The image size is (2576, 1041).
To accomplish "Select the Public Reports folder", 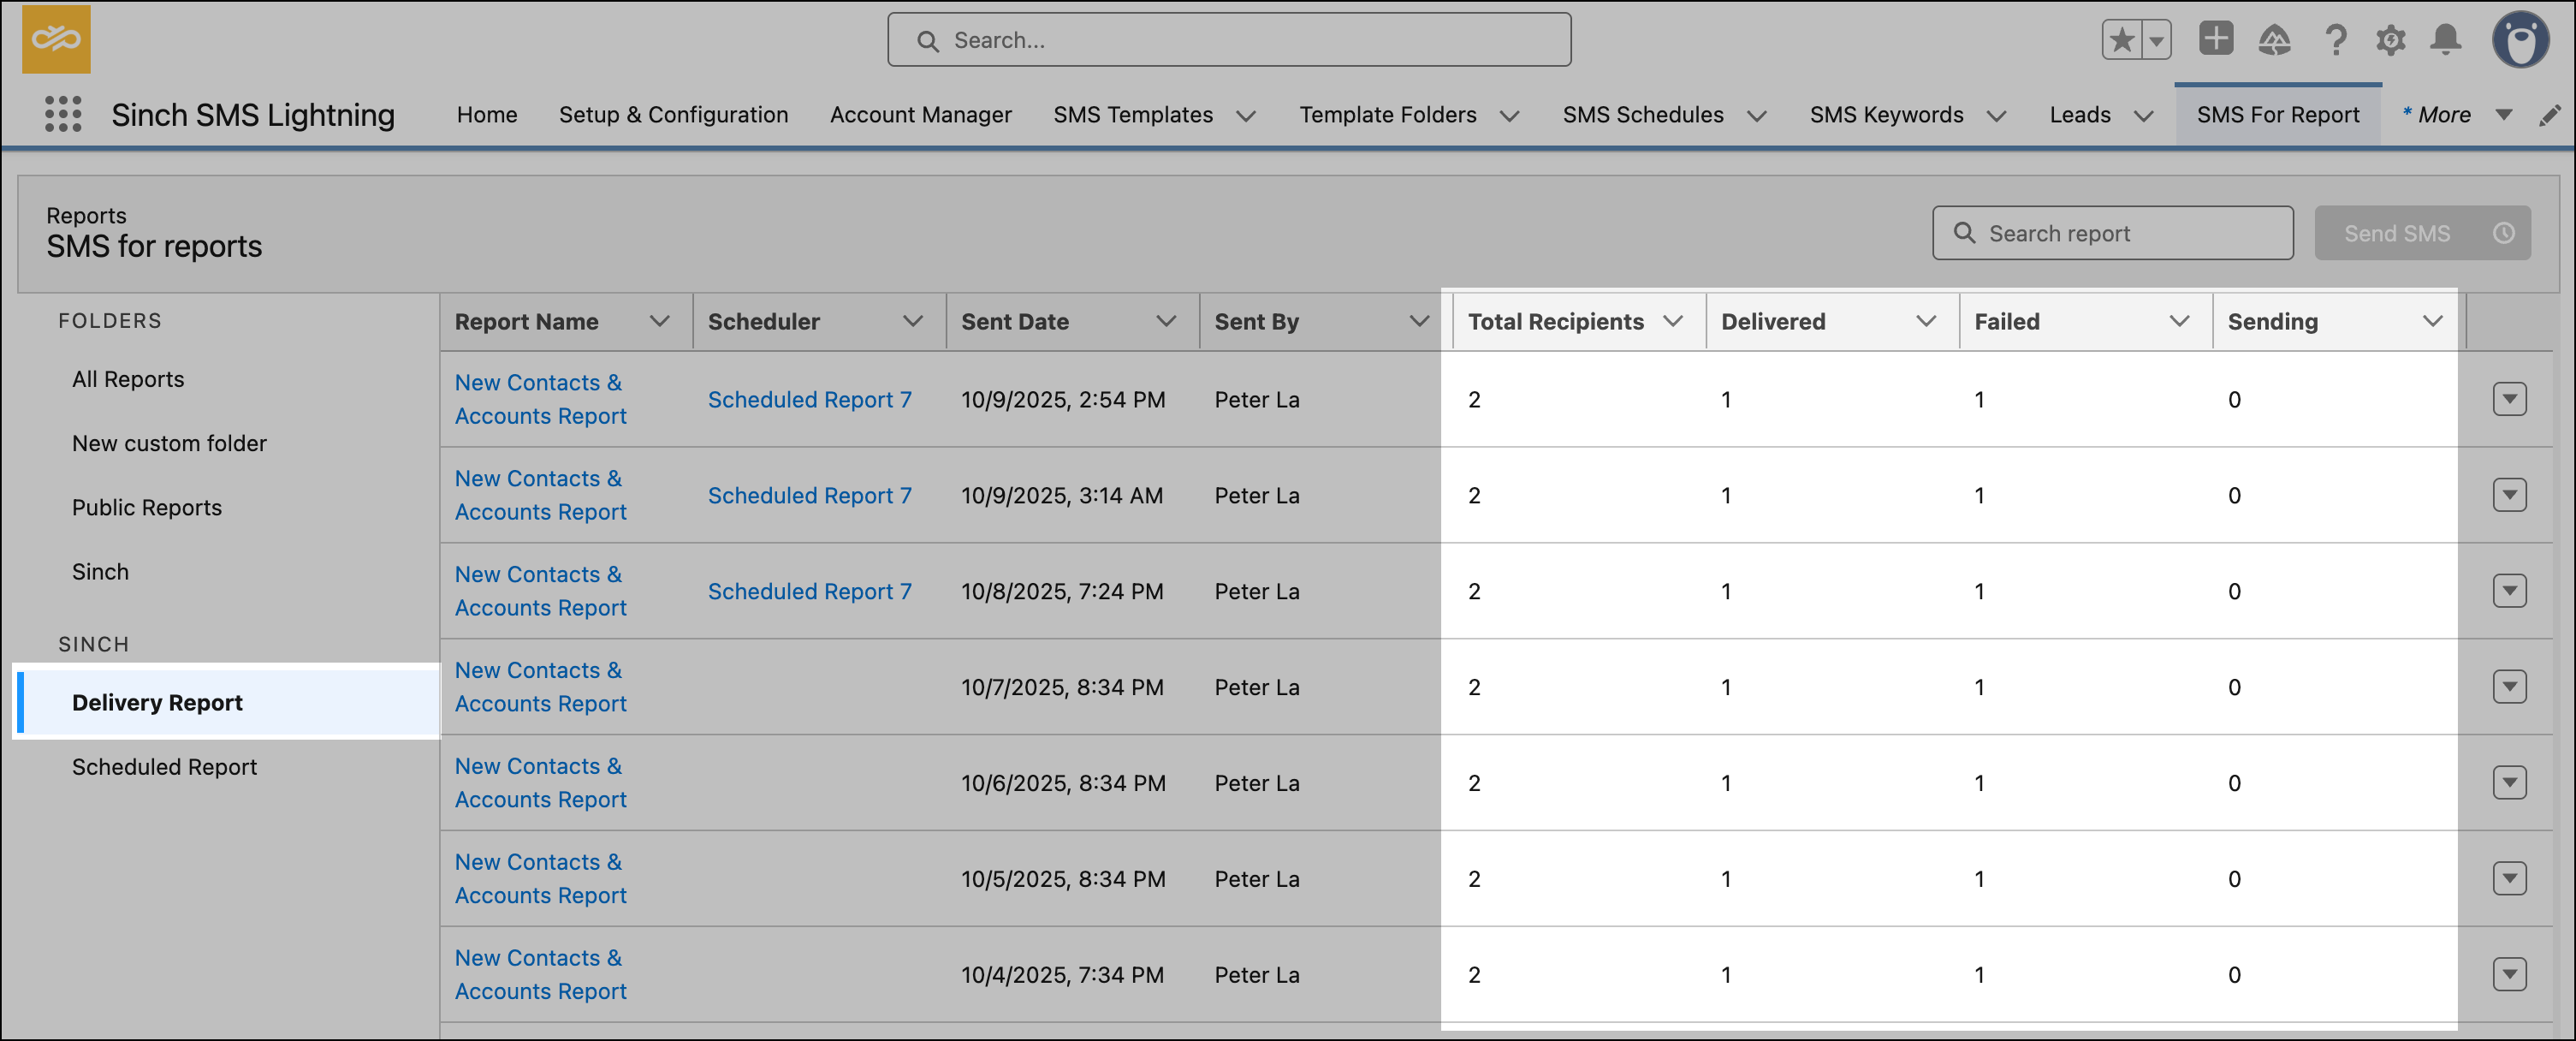I will pyautogui.click(x=146, y=507).
